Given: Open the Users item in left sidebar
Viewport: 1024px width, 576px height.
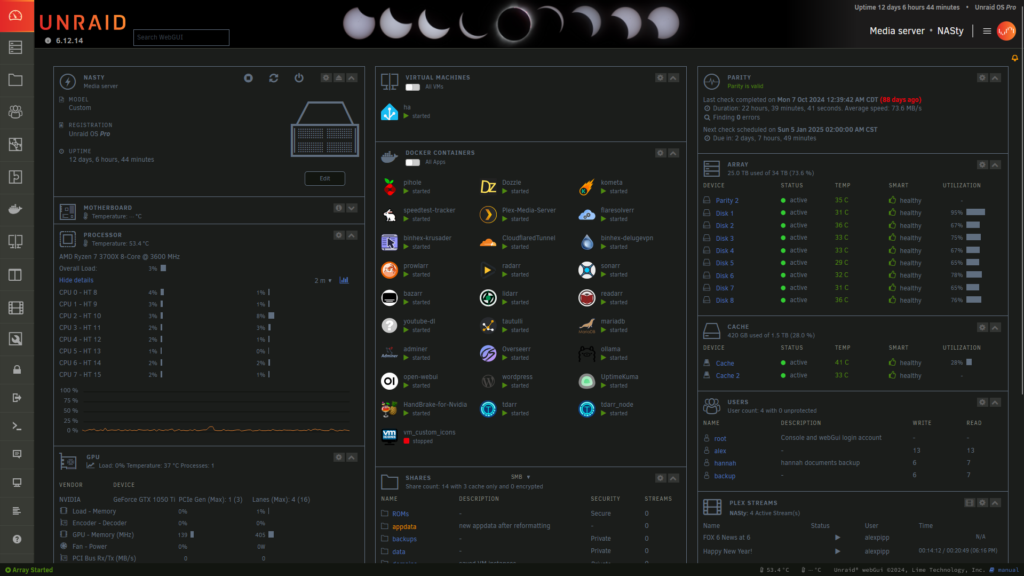Looking at the screenshot, I should point(16,112).
